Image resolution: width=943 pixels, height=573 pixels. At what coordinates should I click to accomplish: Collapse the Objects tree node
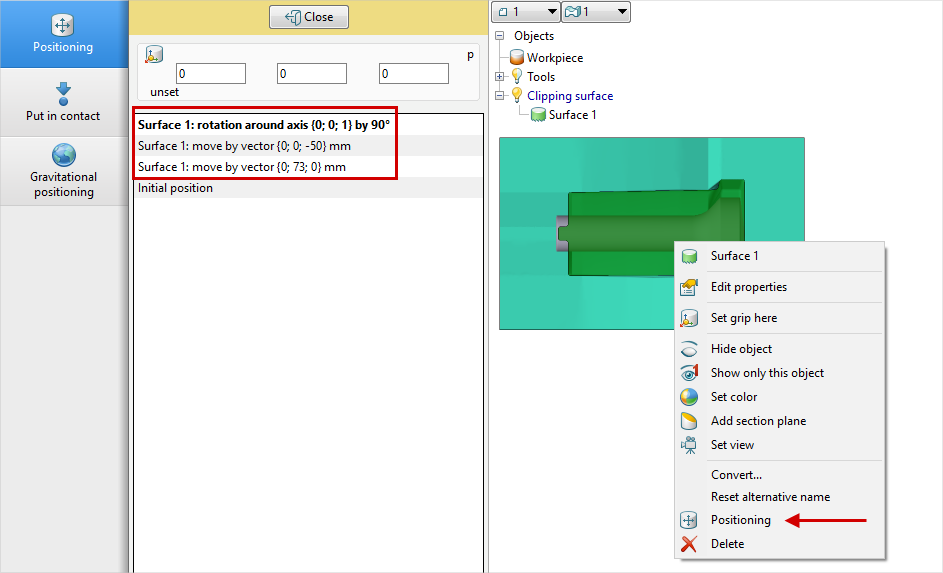pyautogui.click(x=500, y=36)
